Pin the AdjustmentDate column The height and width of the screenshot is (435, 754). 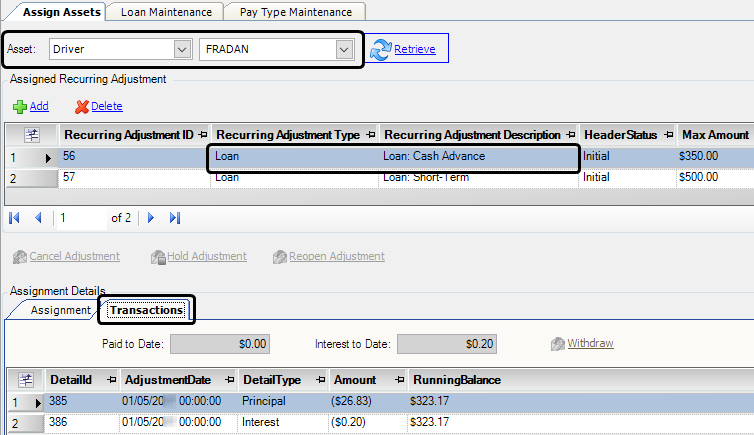coord(230,380)
